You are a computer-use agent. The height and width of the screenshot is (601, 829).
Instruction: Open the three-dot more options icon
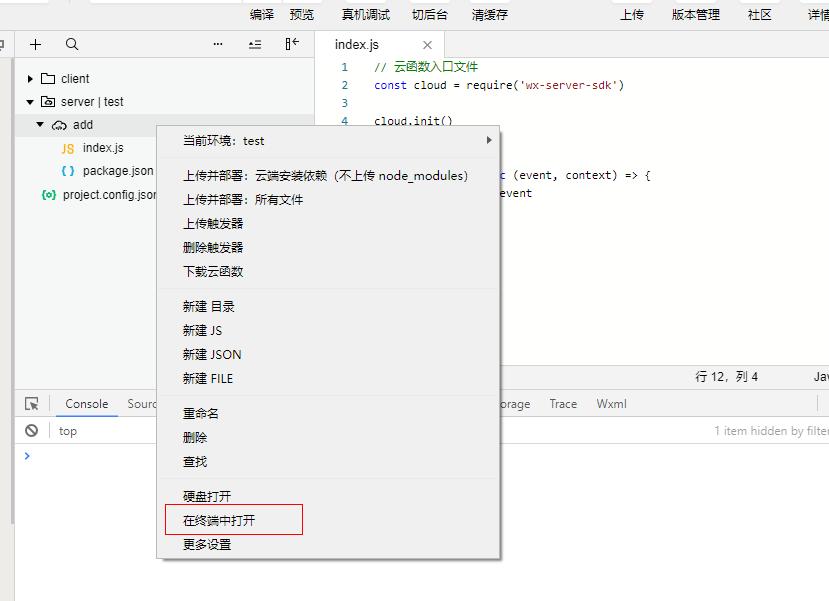point(218,44)
